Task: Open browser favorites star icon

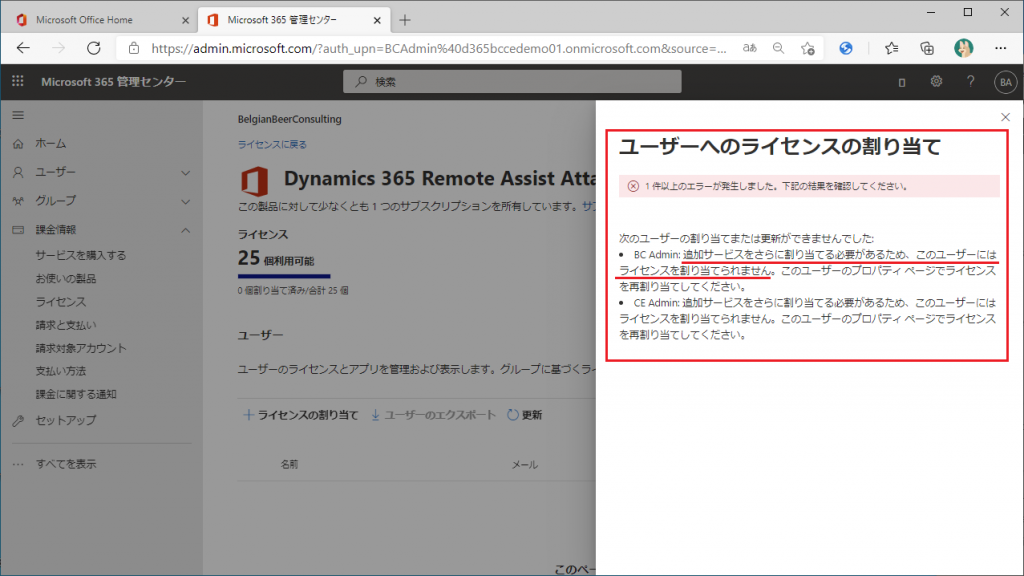Action: point(891,47)
